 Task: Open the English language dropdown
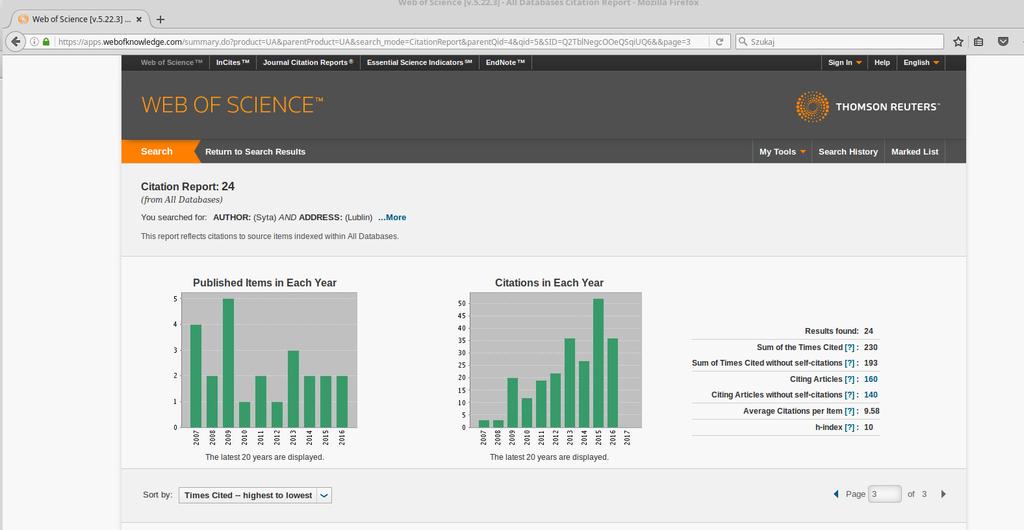coord(921,63)
